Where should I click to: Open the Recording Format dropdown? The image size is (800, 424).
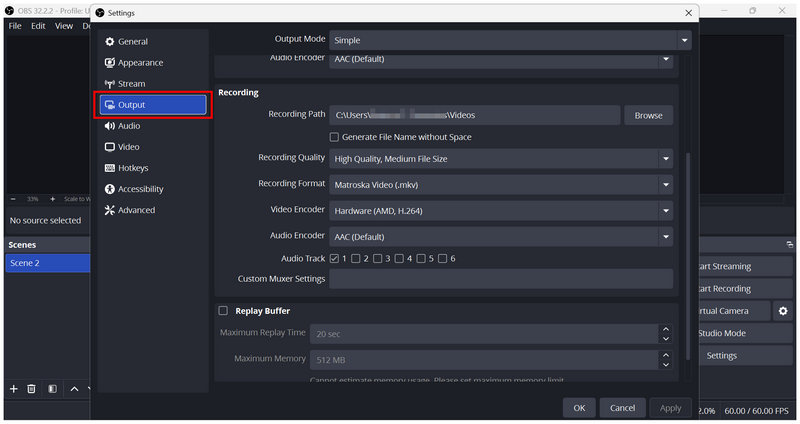[x=501, y=185]
